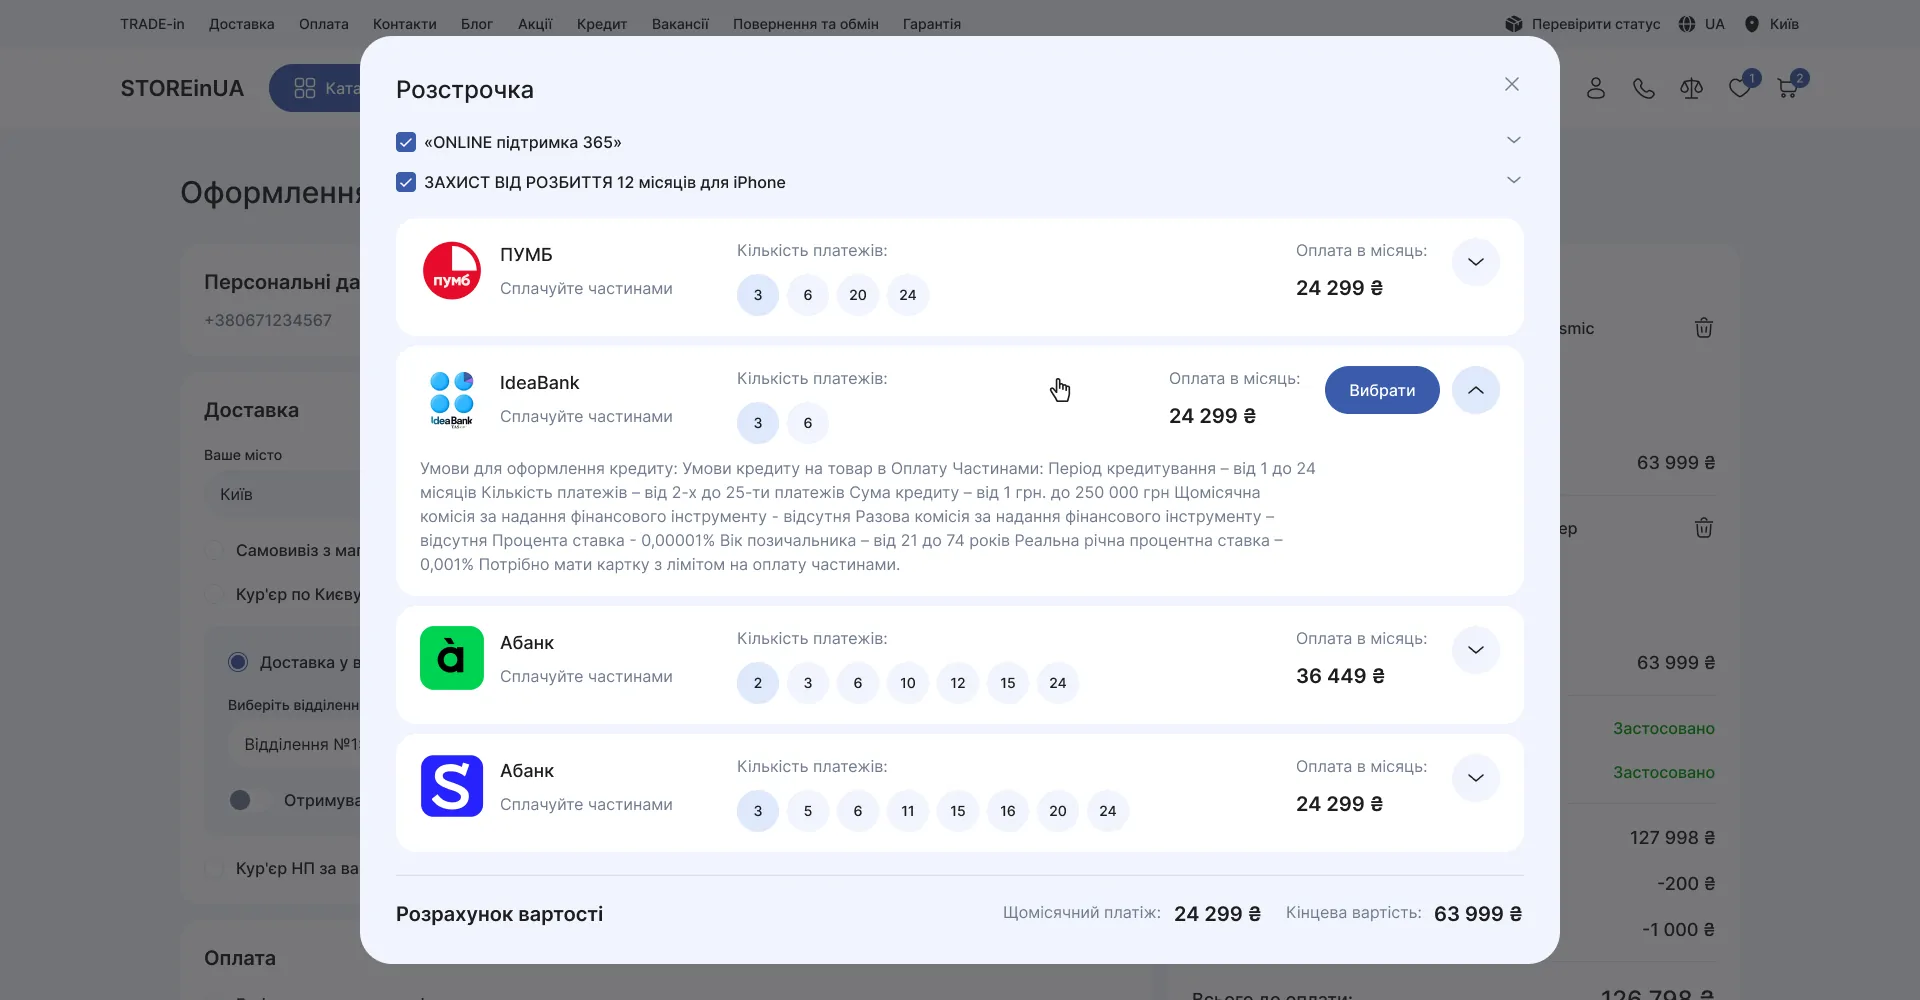This screenshot has width=1920, height=1000.
Task: Open the Кредит menu item
Action: coord(602,24)
